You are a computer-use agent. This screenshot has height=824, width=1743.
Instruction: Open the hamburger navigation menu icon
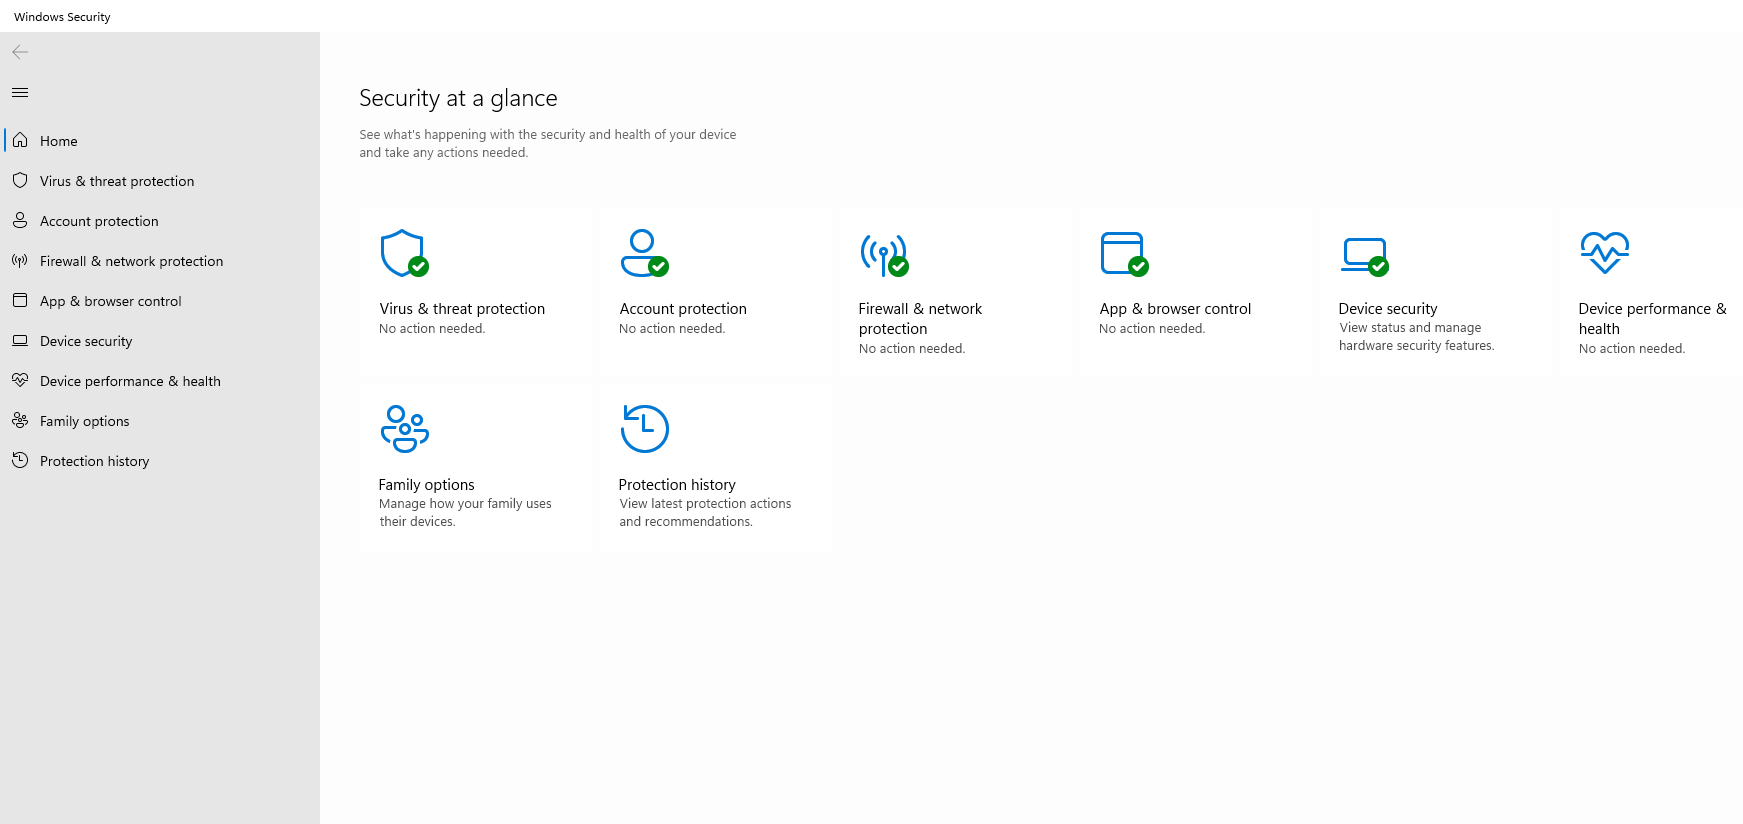(20, 93)
